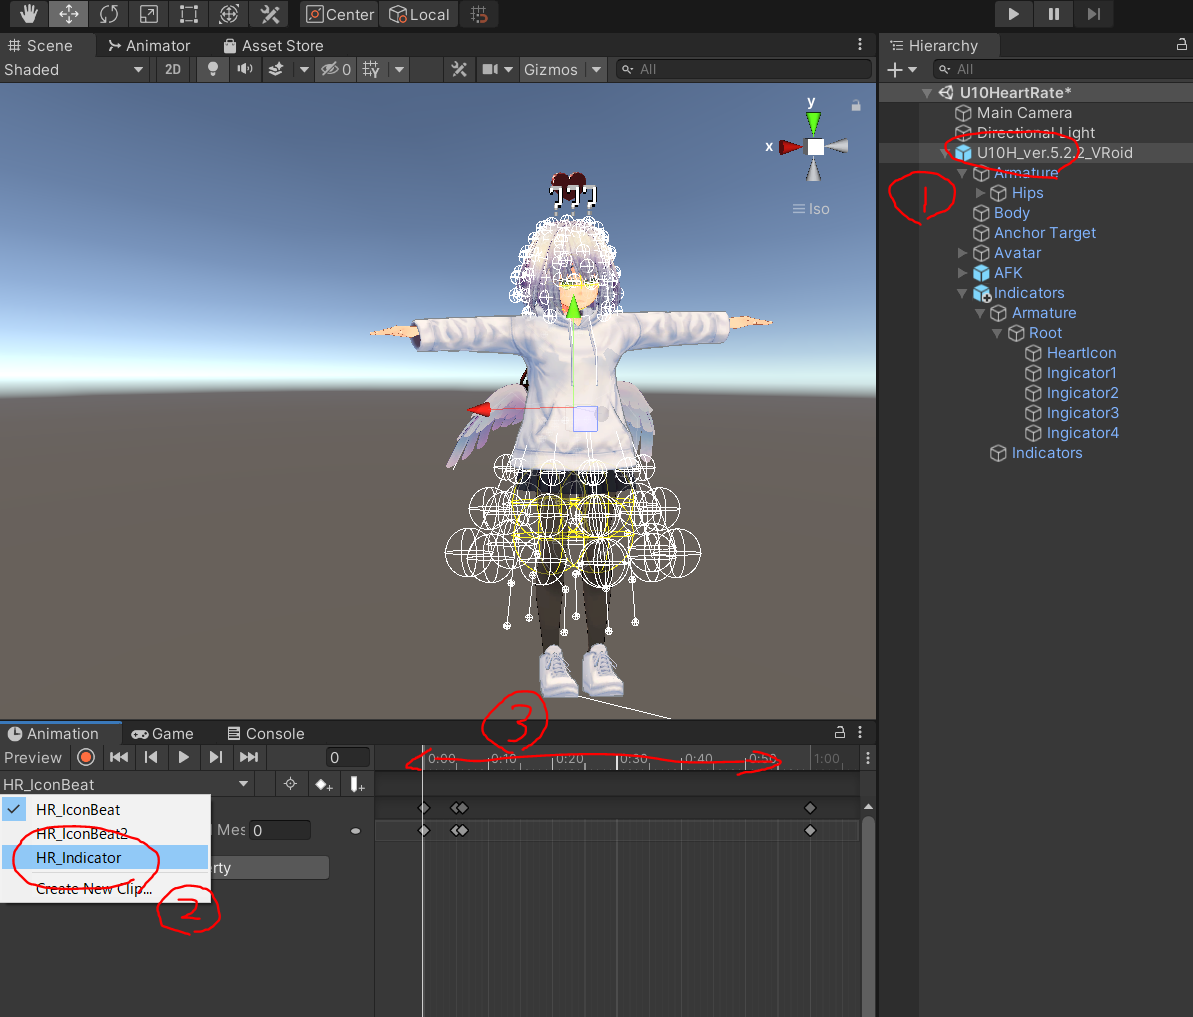Select the Transform tool
Viewport: 1193px width, 1017px height.
coord(228,14)
